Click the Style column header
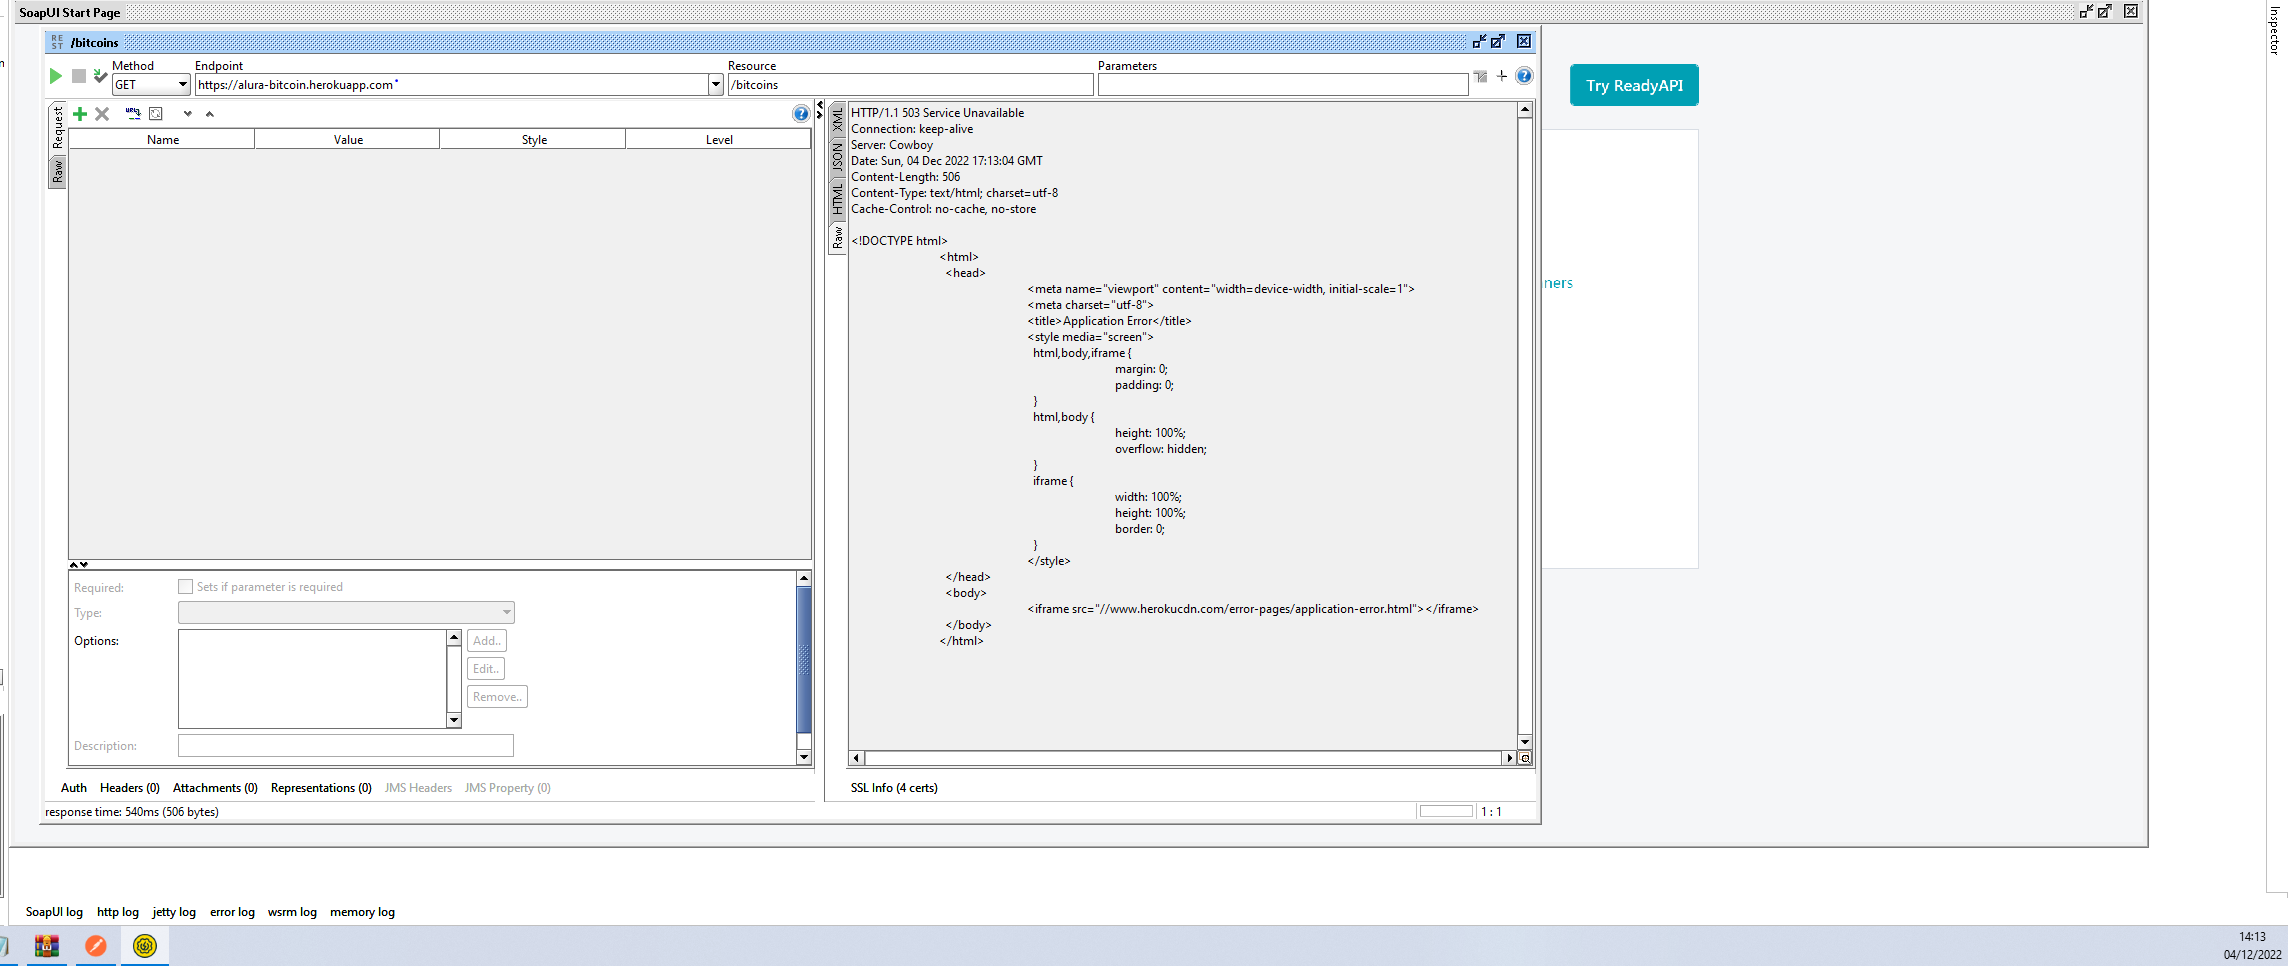The width and height of the screenshot is (2288, 966). coord(533,140)
